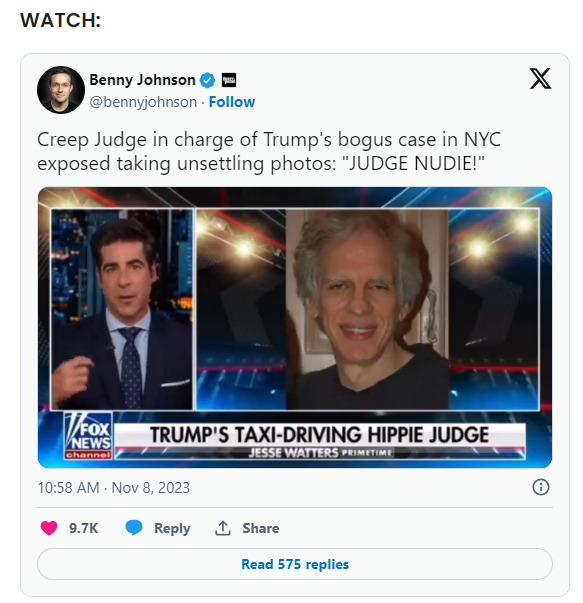
Task: Open the 10:58 AM Nov 8, 2023 timestamp
Action: [114, 488]
